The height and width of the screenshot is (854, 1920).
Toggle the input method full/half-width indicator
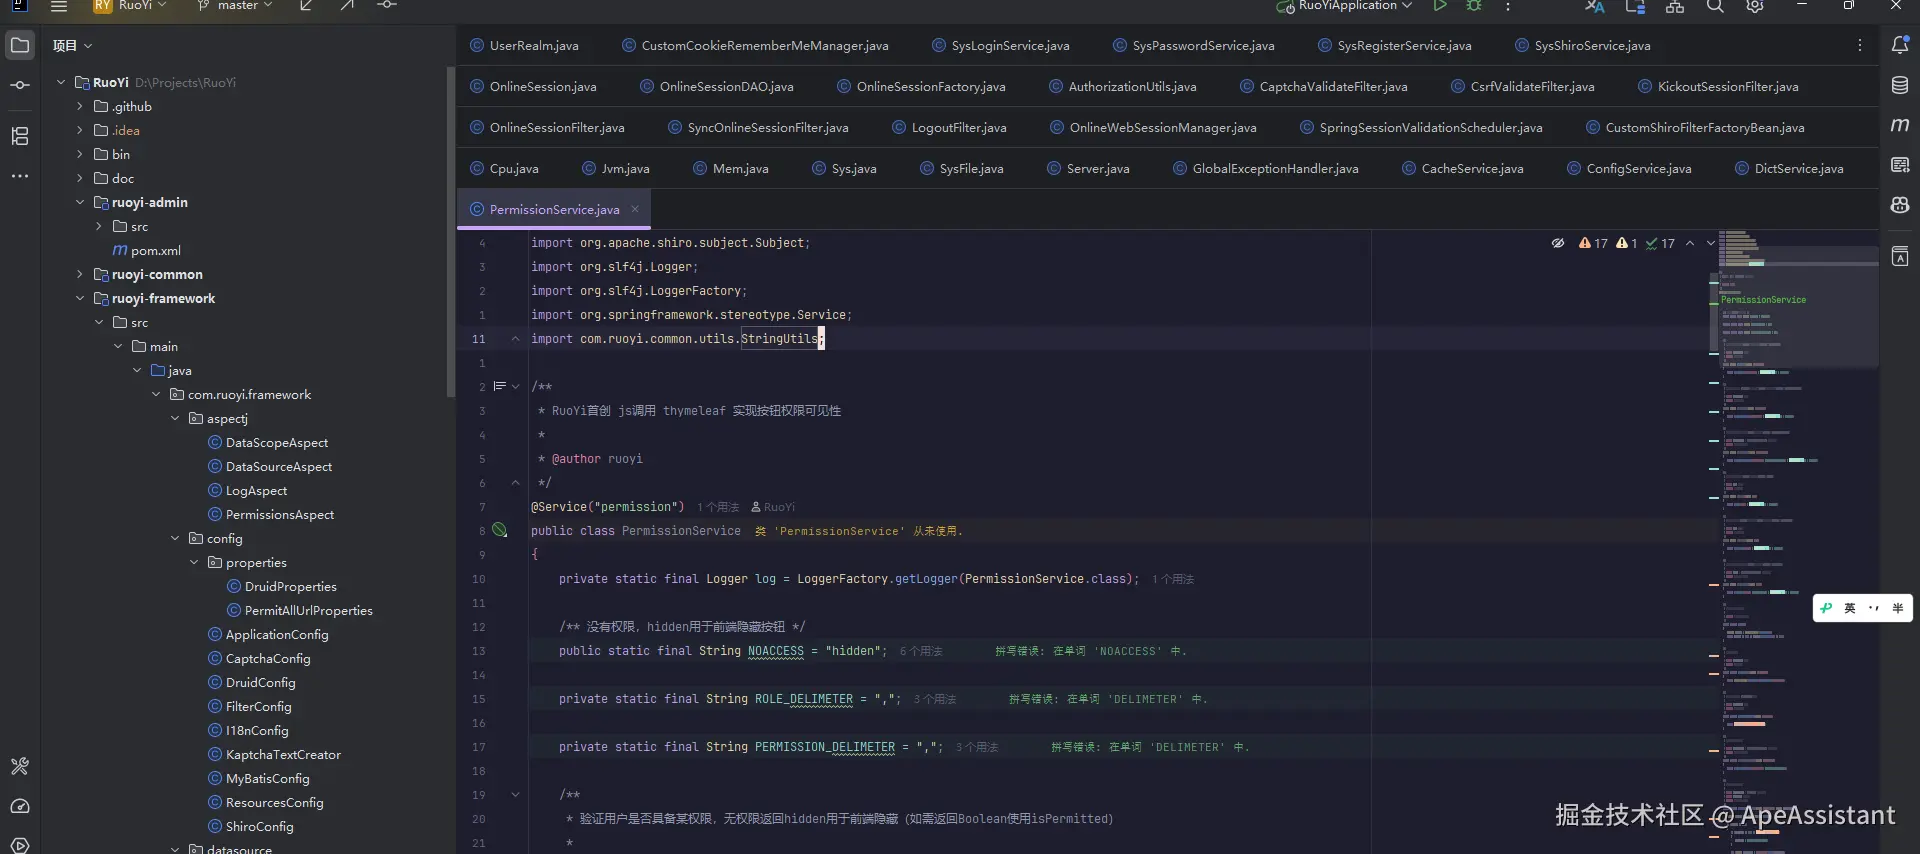pyautogui.click(x=1897, y=608)
